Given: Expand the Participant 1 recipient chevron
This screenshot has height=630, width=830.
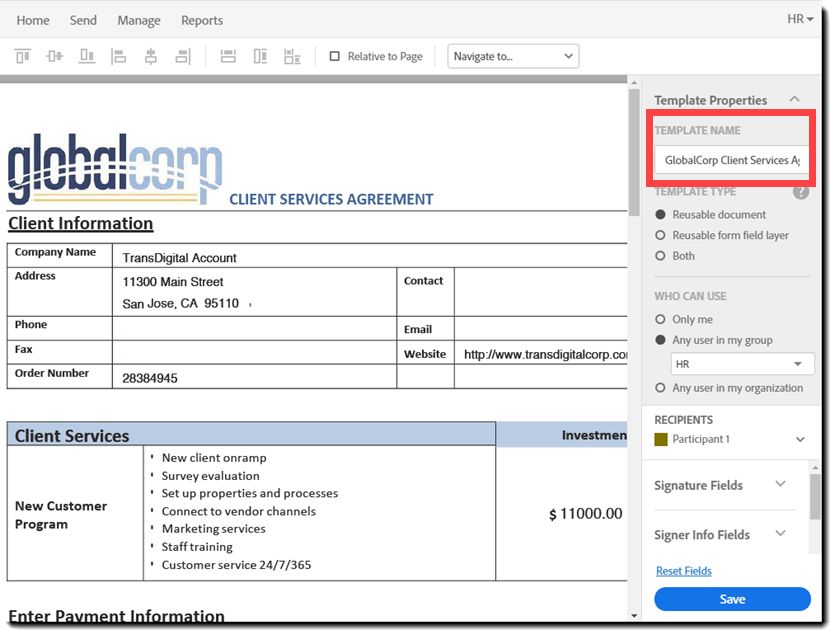Looking at the screenshot, I should (800, 439).
